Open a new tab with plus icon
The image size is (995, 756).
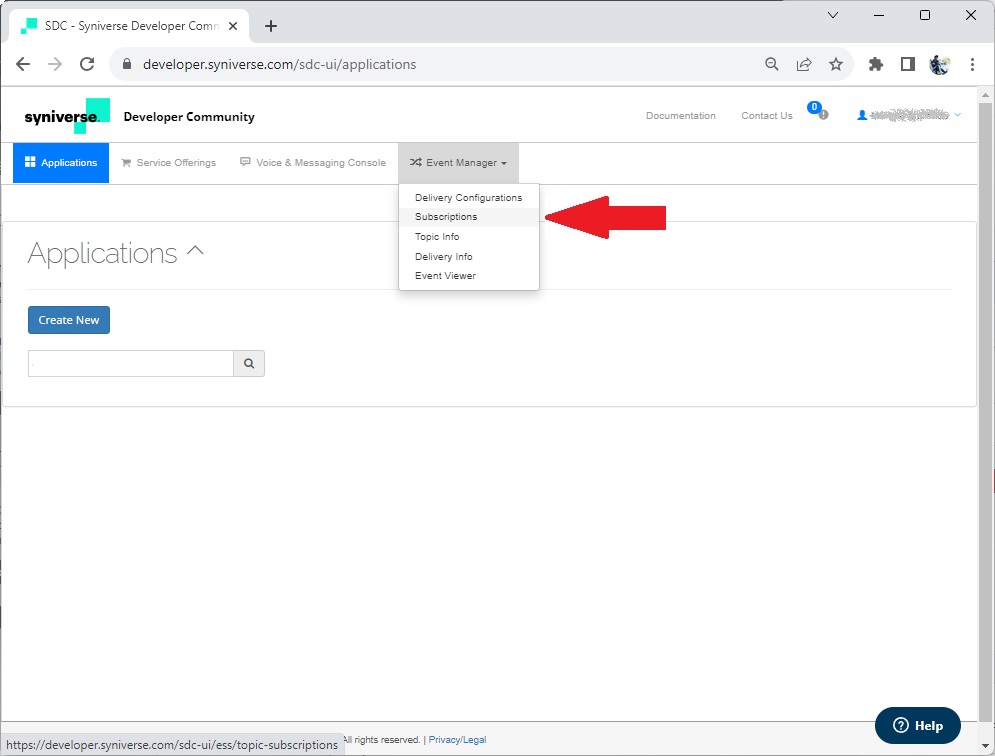pos(271,26)
